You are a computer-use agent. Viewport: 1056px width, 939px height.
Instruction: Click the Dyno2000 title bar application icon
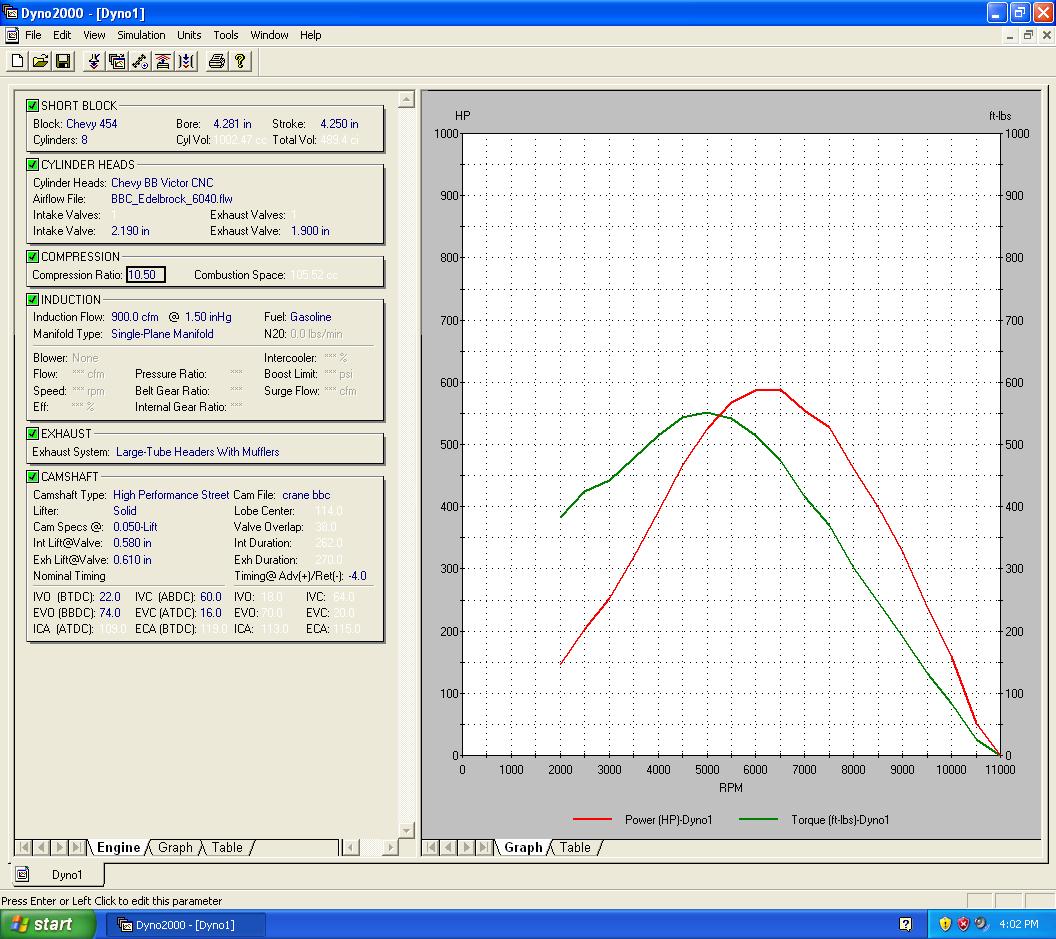click(10, 13)
